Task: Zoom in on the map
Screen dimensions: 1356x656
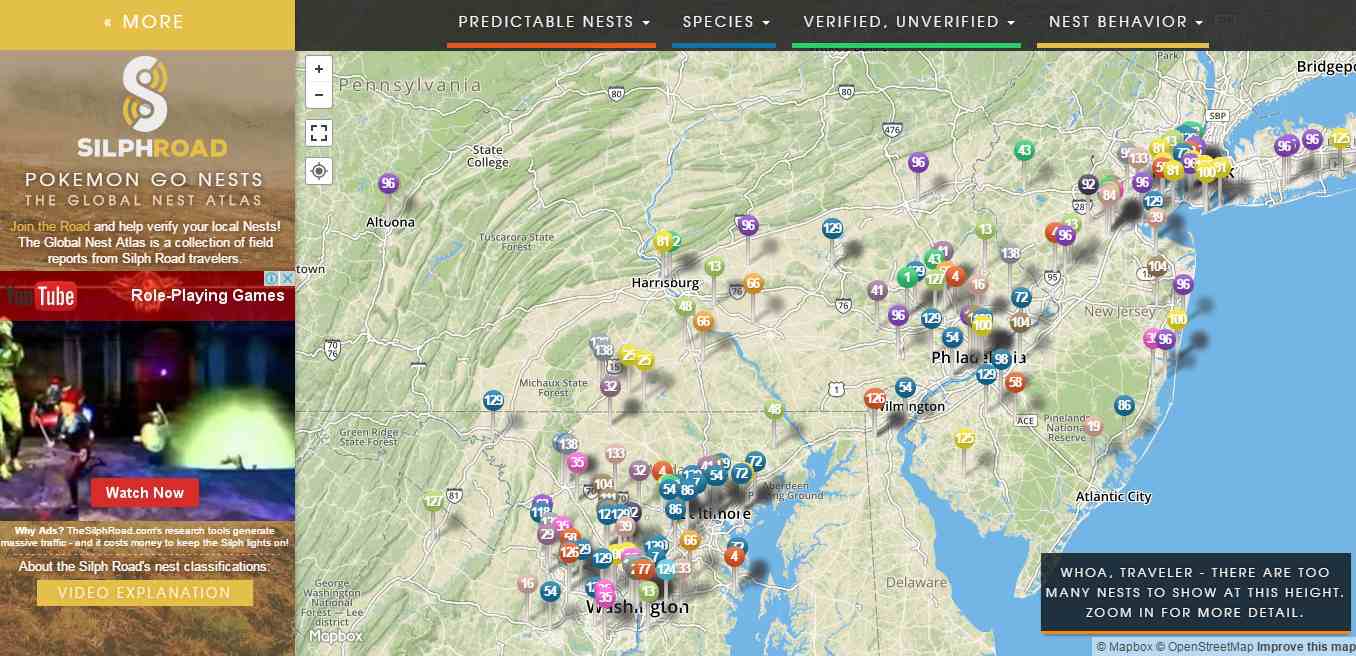Action: (x=319, y=69)
